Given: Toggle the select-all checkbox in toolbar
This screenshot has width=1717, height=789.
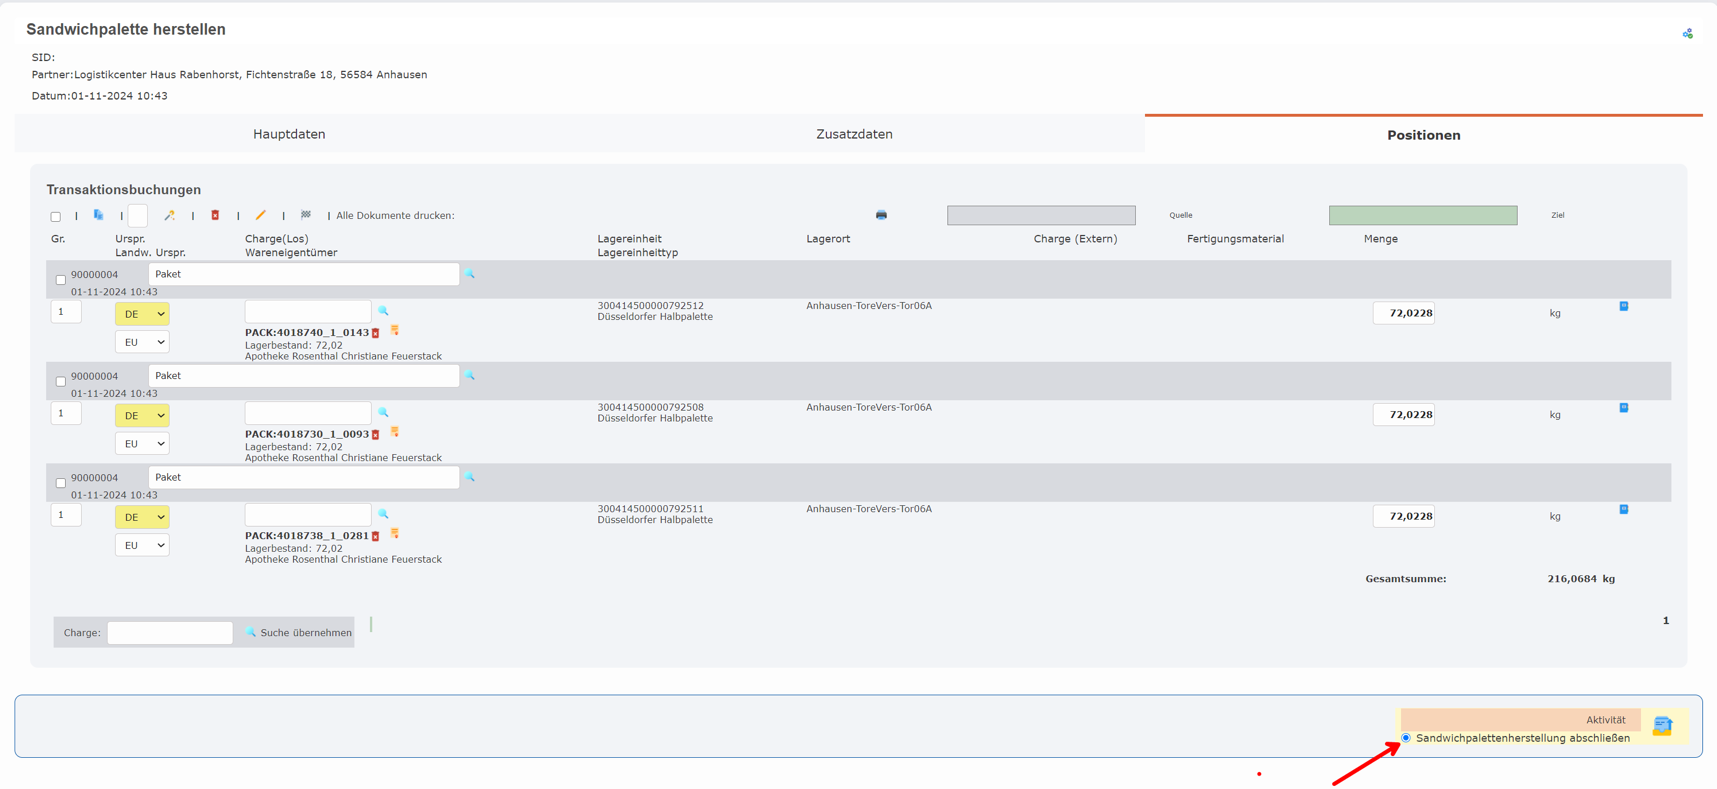Looking at the screenshot, I should (x=56, y=217).
